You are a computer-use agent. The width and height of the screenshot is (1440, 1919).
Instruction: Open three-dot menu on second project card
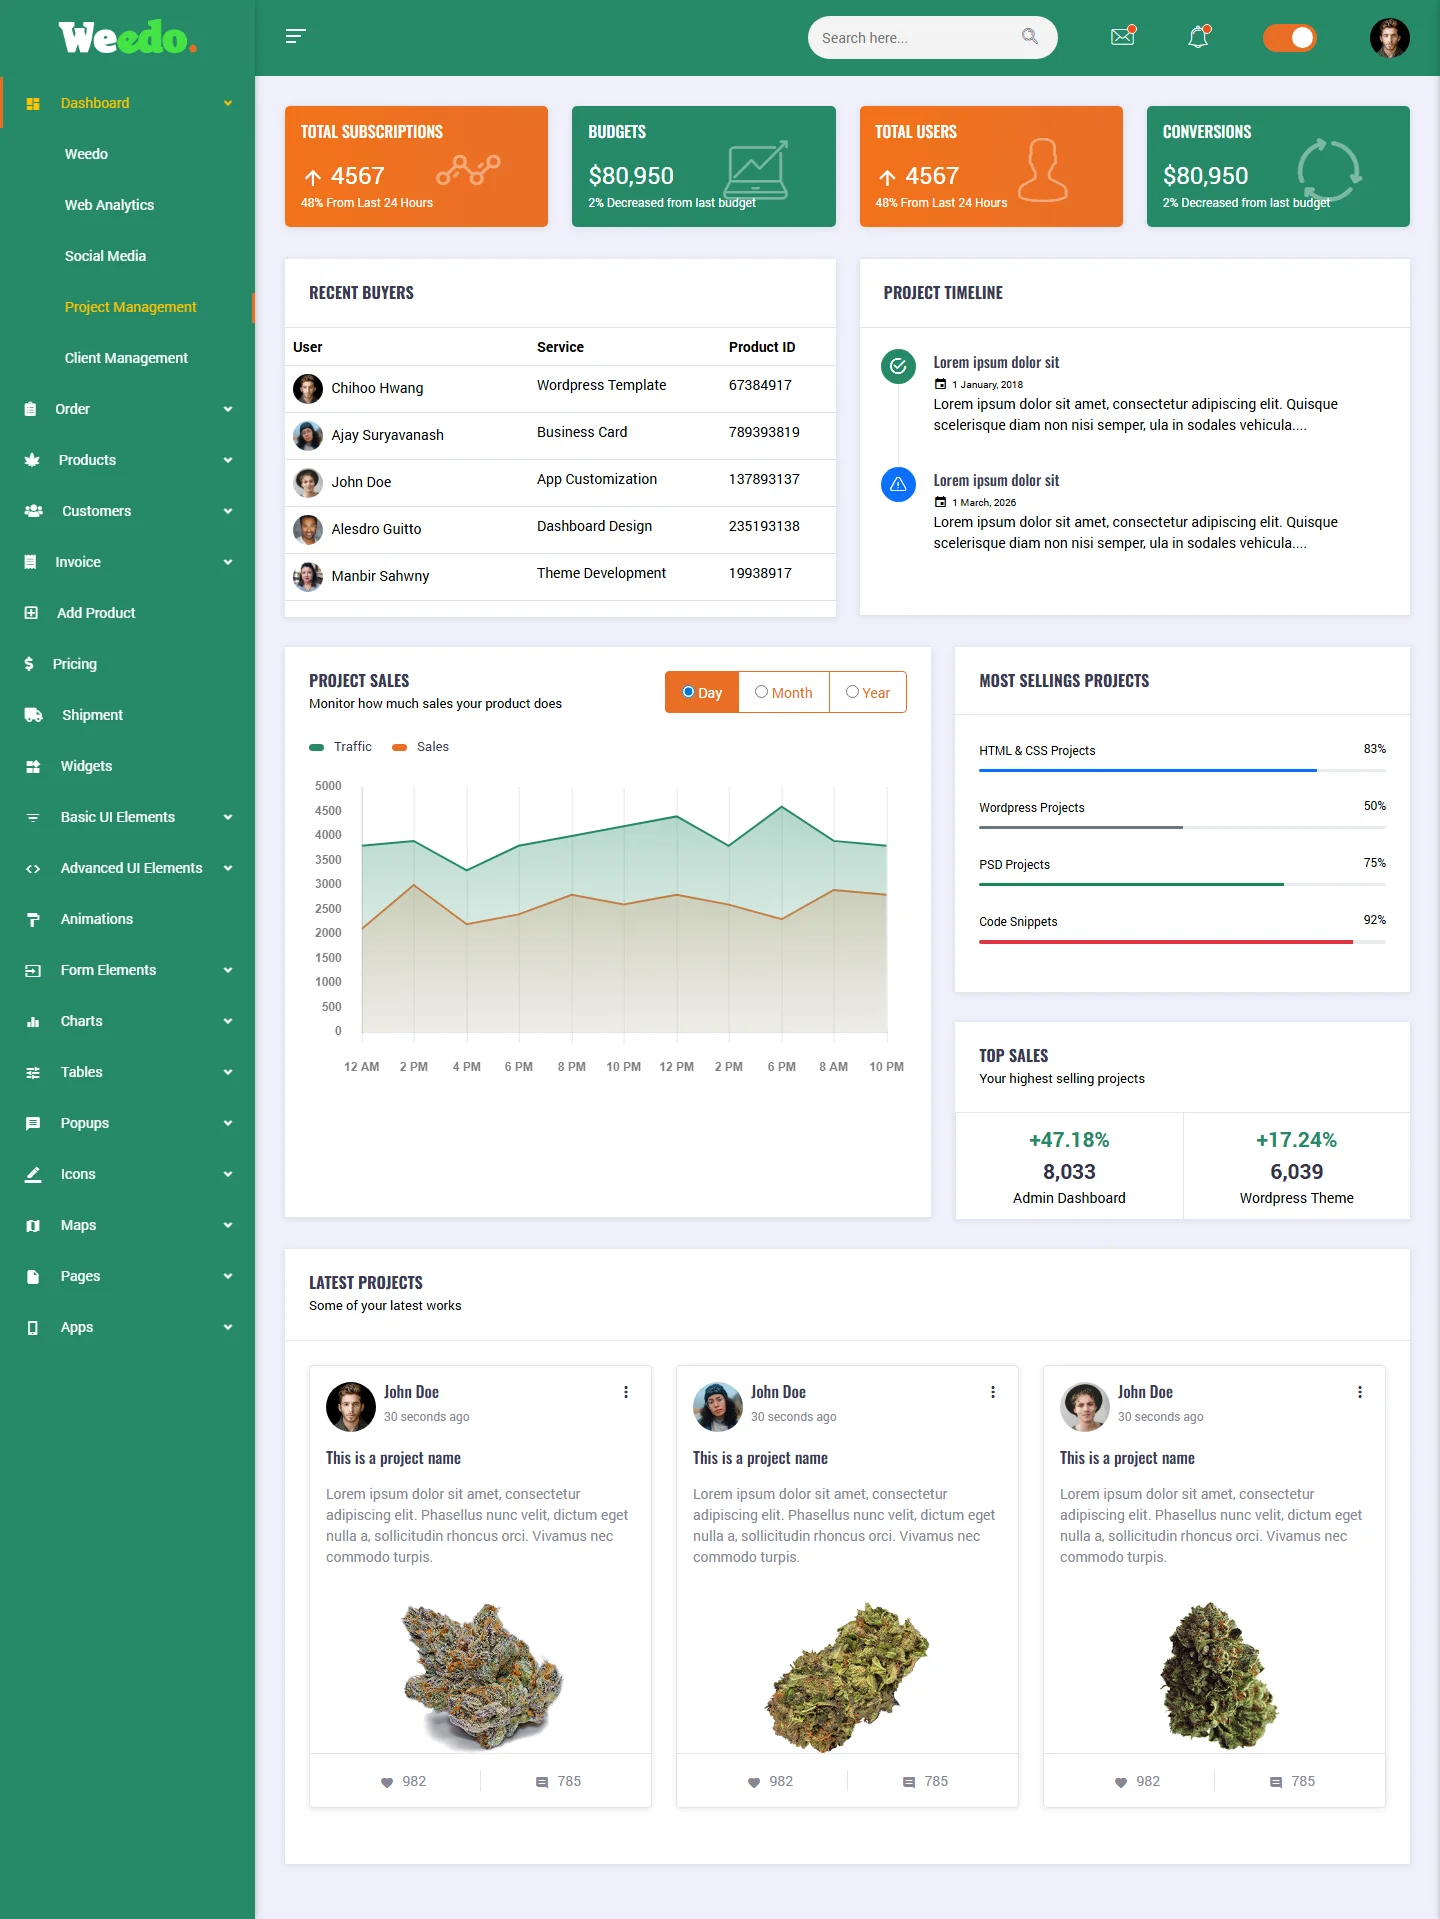click(x=993, y=1392)
